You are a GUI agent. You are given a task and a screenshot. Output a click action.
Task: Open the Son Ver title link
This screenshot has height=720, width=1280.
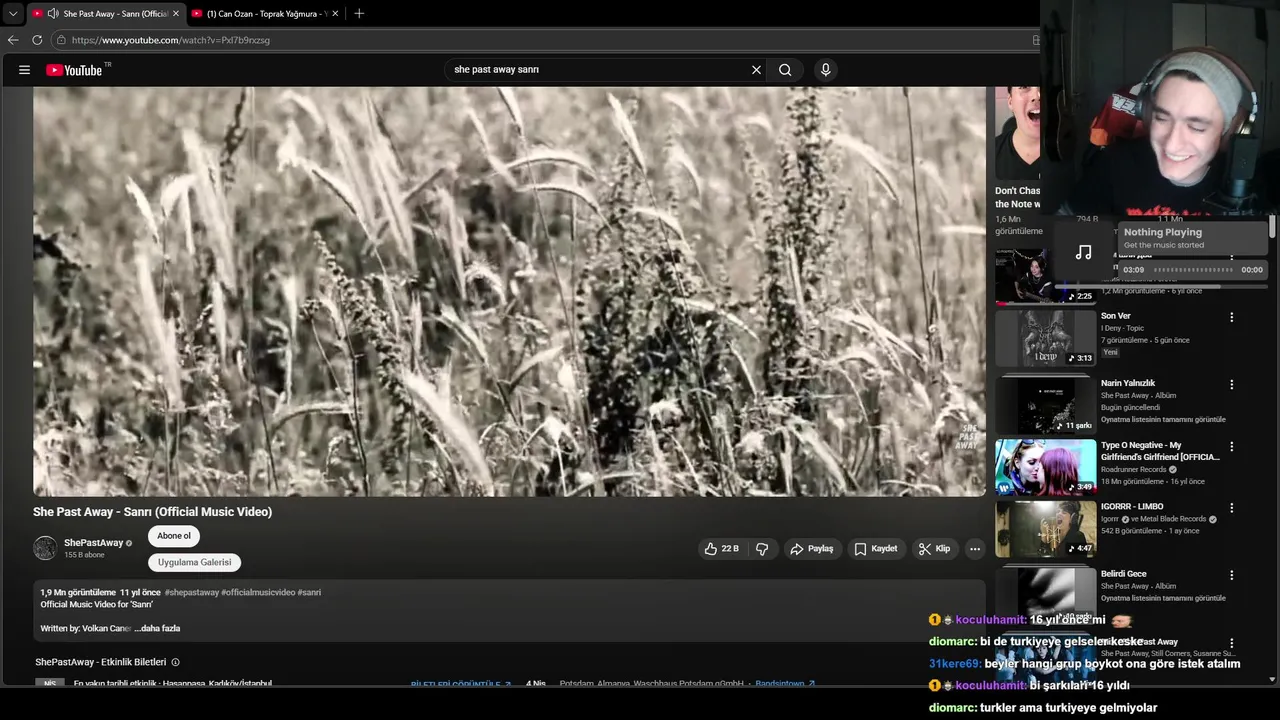[x=1116, y=316]
